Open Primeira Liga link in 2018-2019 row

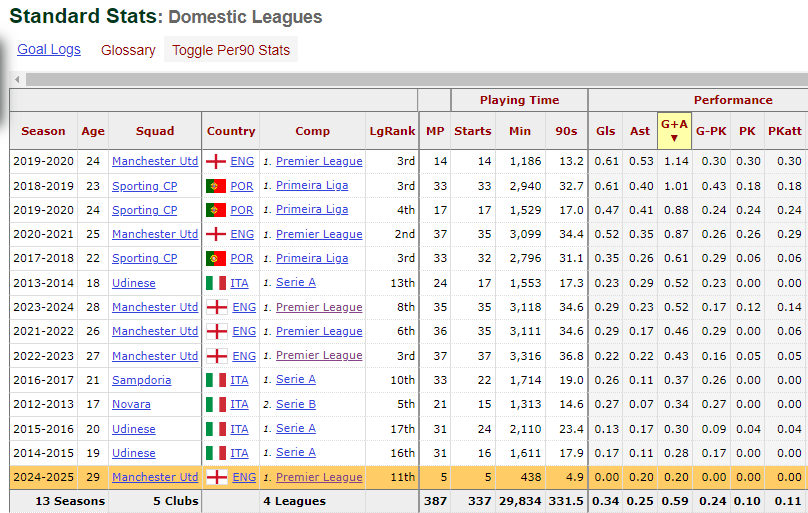[x=312, y=185]
